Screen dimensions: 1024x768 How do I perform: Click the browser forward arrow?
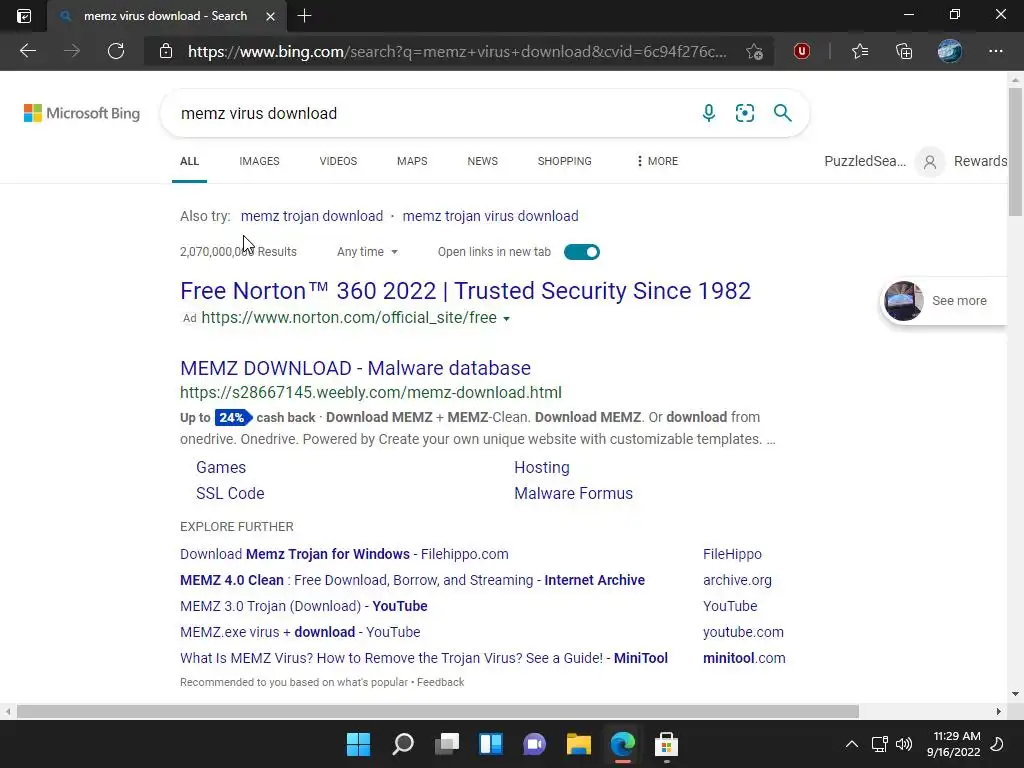pos(72,51)
